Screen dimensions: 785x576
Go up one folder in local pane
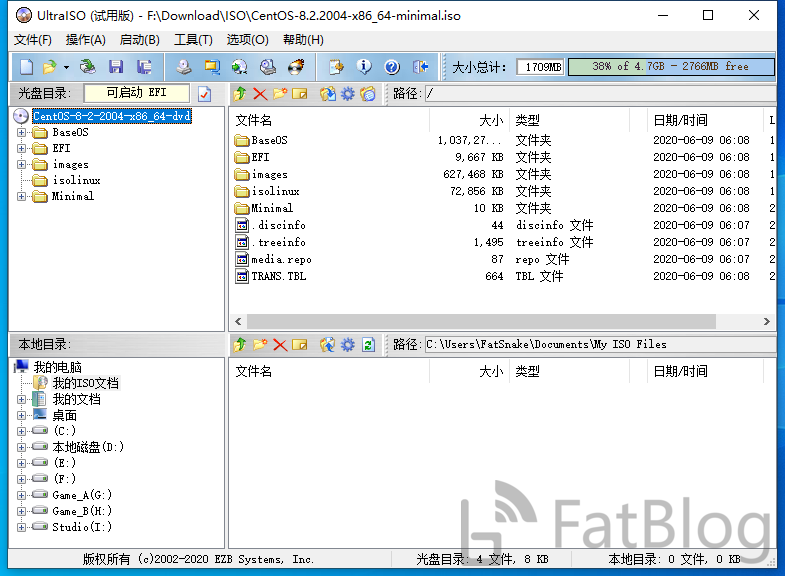(x=240, y=344)
